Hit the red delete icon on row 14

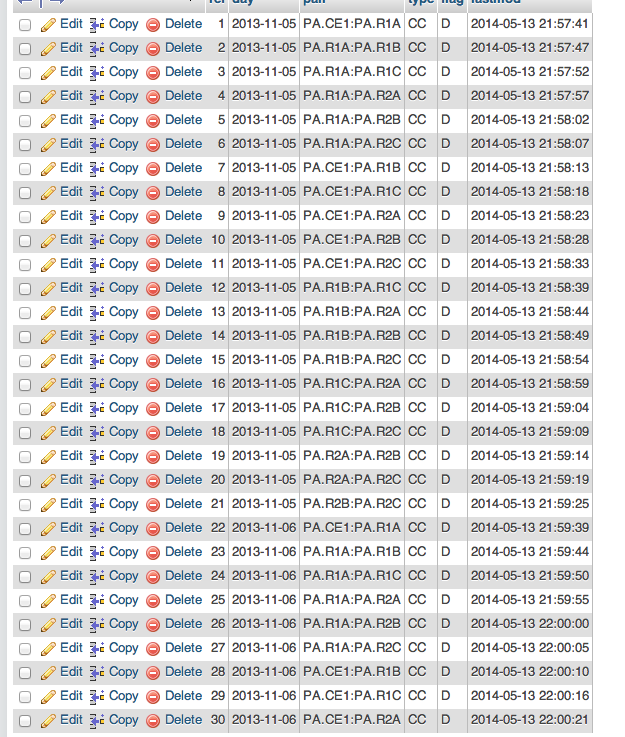coord(153,336)
